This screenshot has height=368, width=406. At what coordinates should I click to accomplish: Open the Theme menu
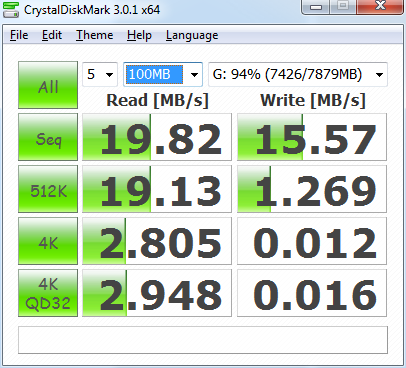coord(94,35)
